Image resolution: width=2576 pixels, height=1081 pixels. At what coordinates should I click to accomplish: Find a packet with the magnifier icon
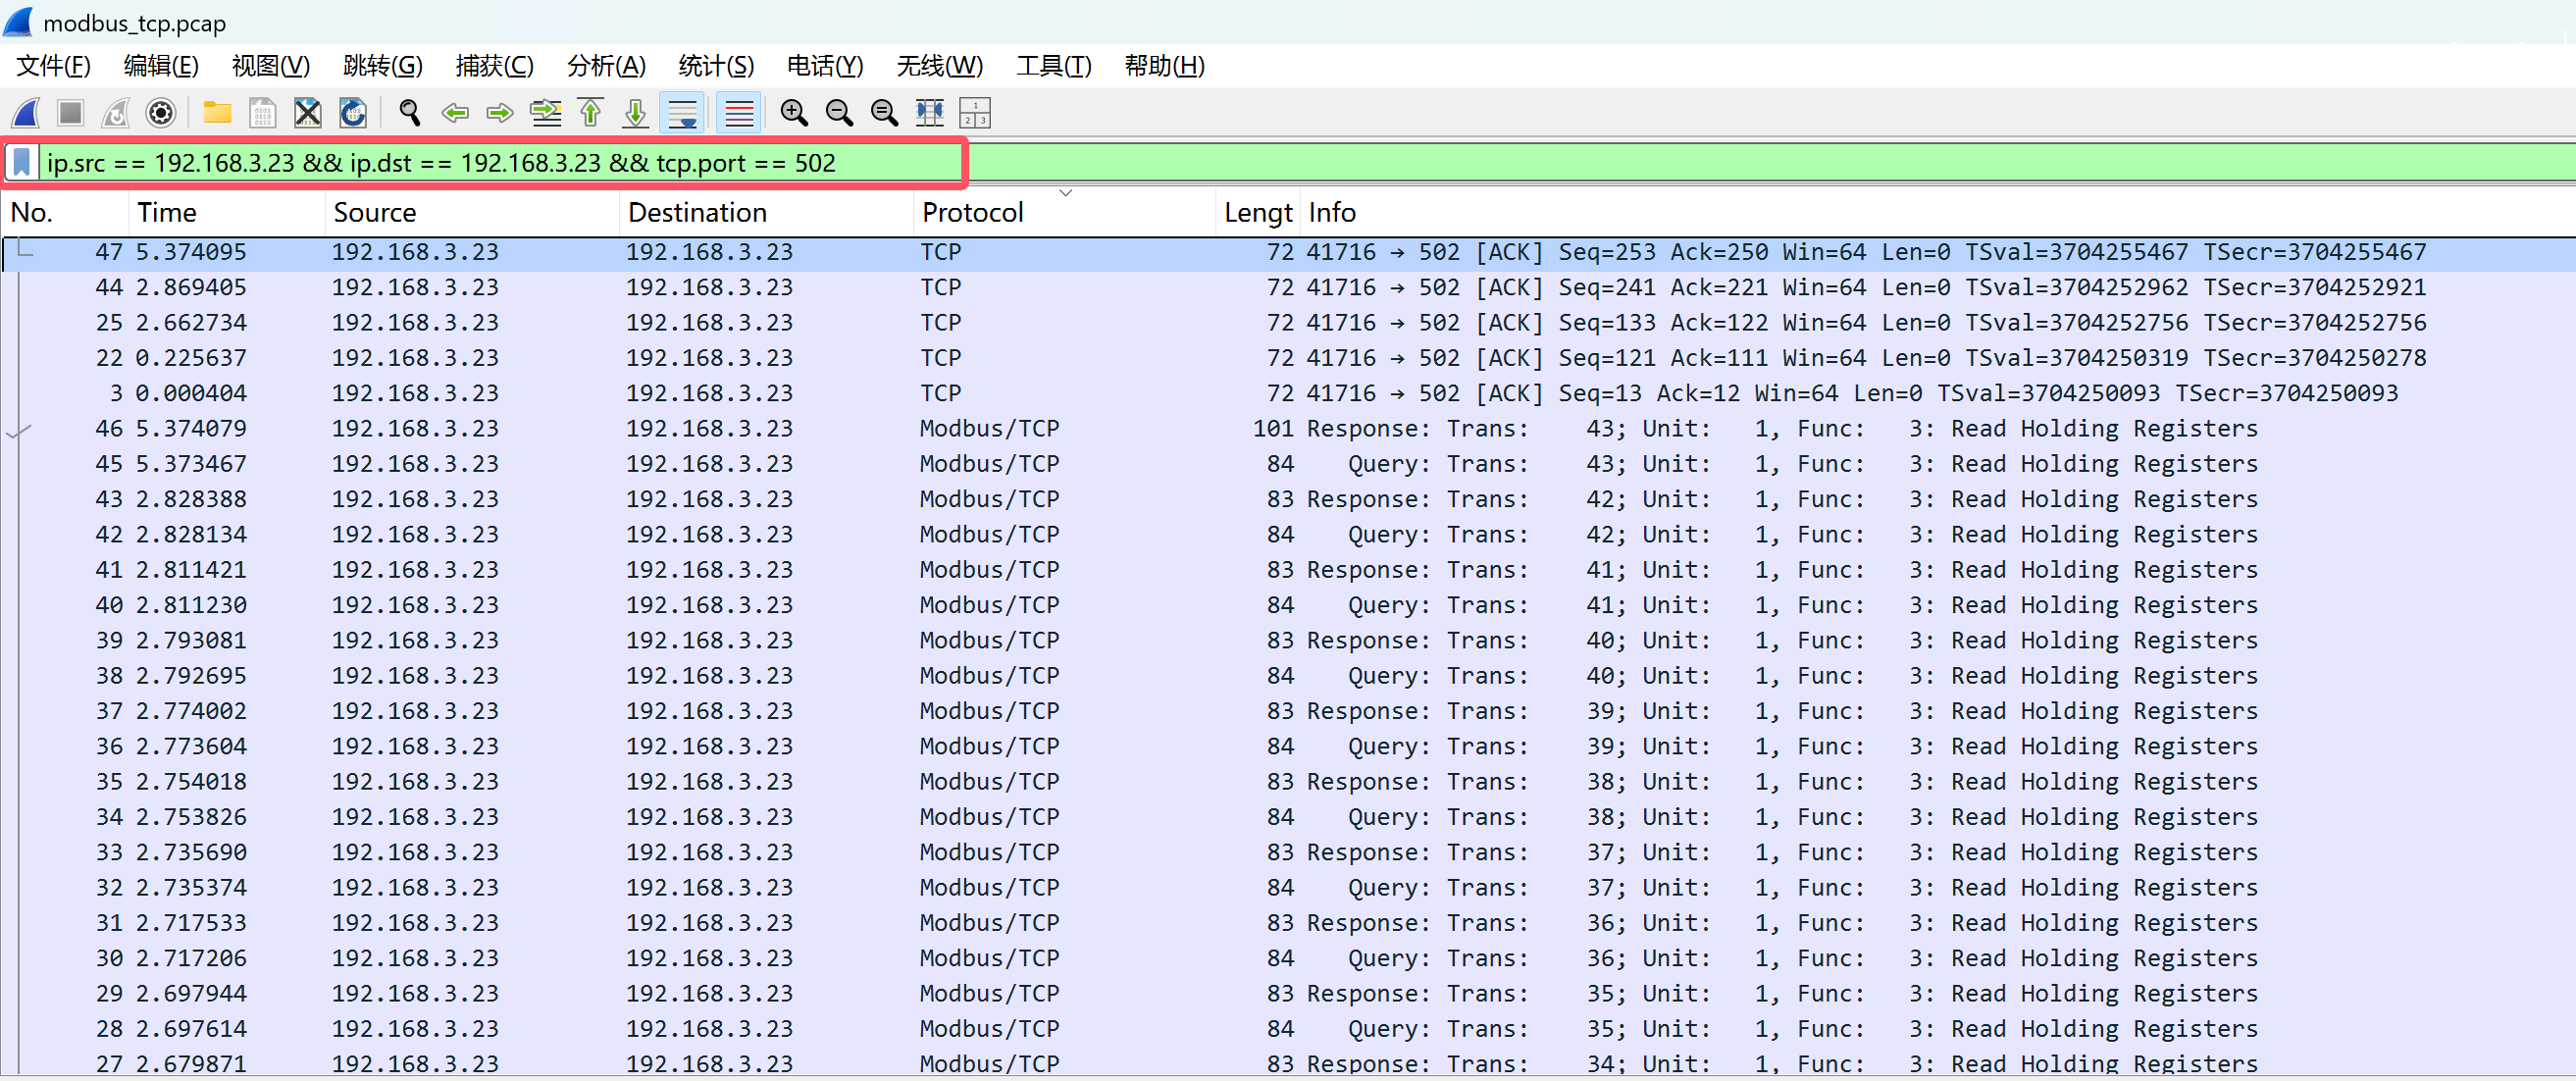[x=409, y=113]
